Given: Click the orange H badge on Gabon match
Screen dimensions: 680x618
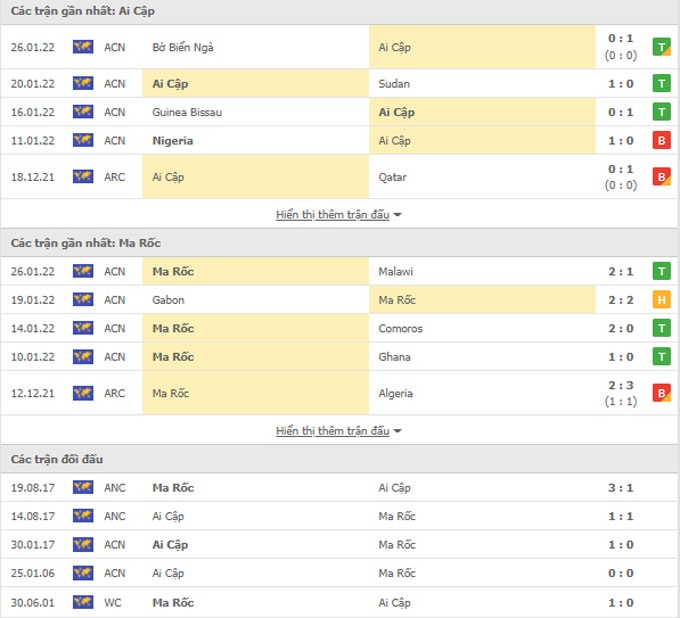Looking at the screenshot, I should tap(661, 300).
